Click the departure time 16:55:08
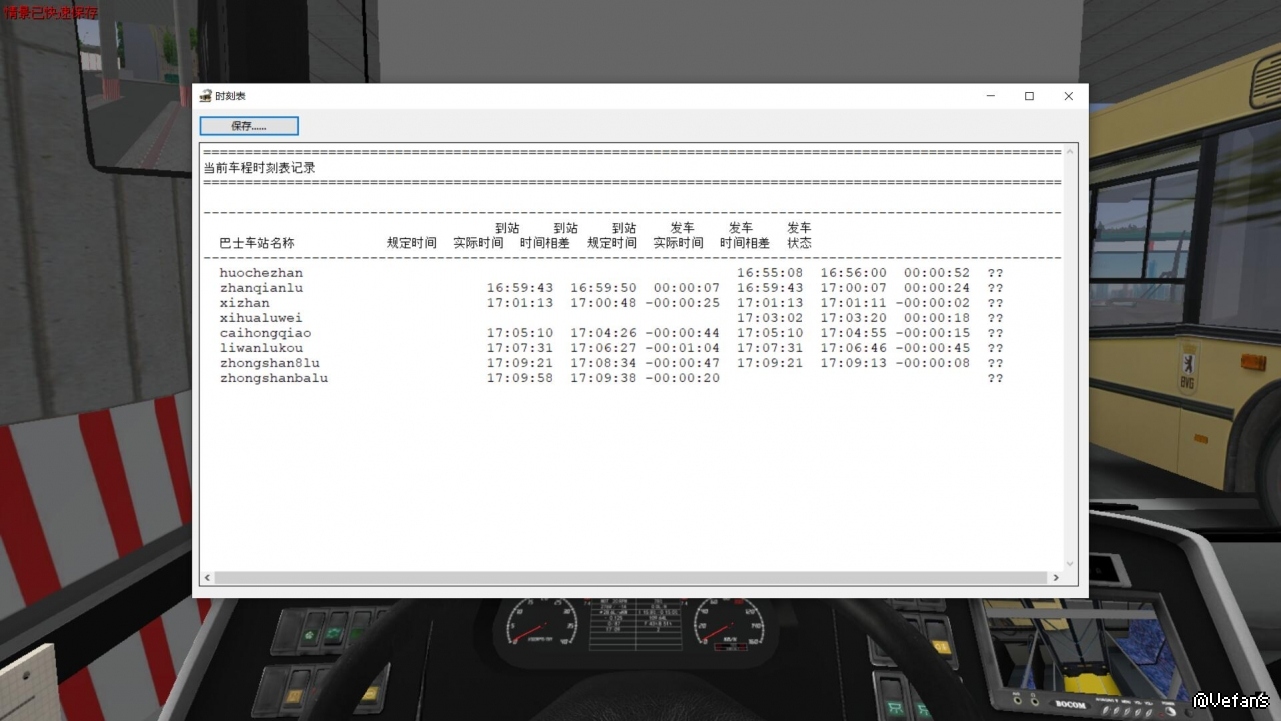Image resolution: width=1281 pixels, height=721 pixels. tap(770, 273)
